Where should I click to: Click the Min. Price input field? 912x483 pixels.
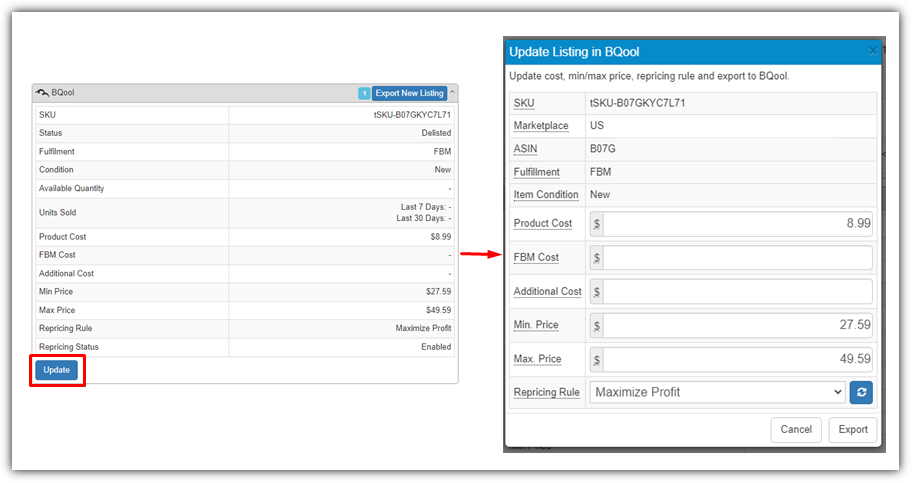(x=738, y=325)
